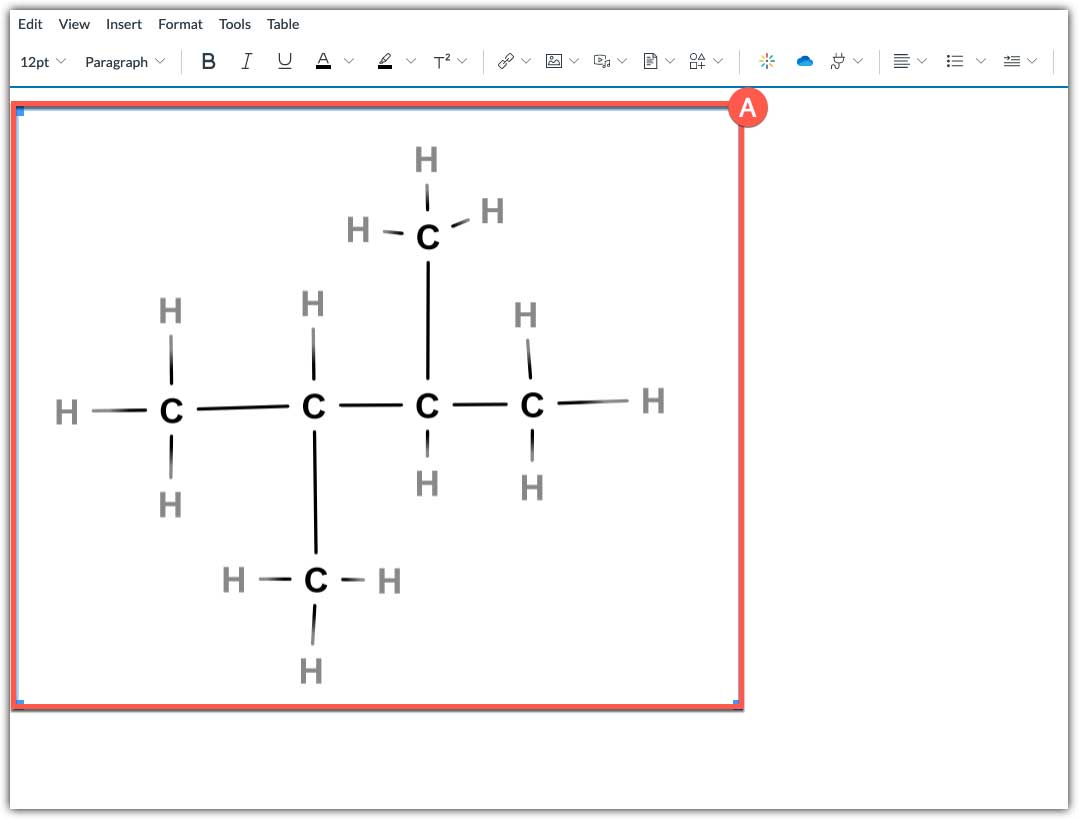Click the Documents icon
This screenshot has height=819, width=1078.
pos(650,61)
